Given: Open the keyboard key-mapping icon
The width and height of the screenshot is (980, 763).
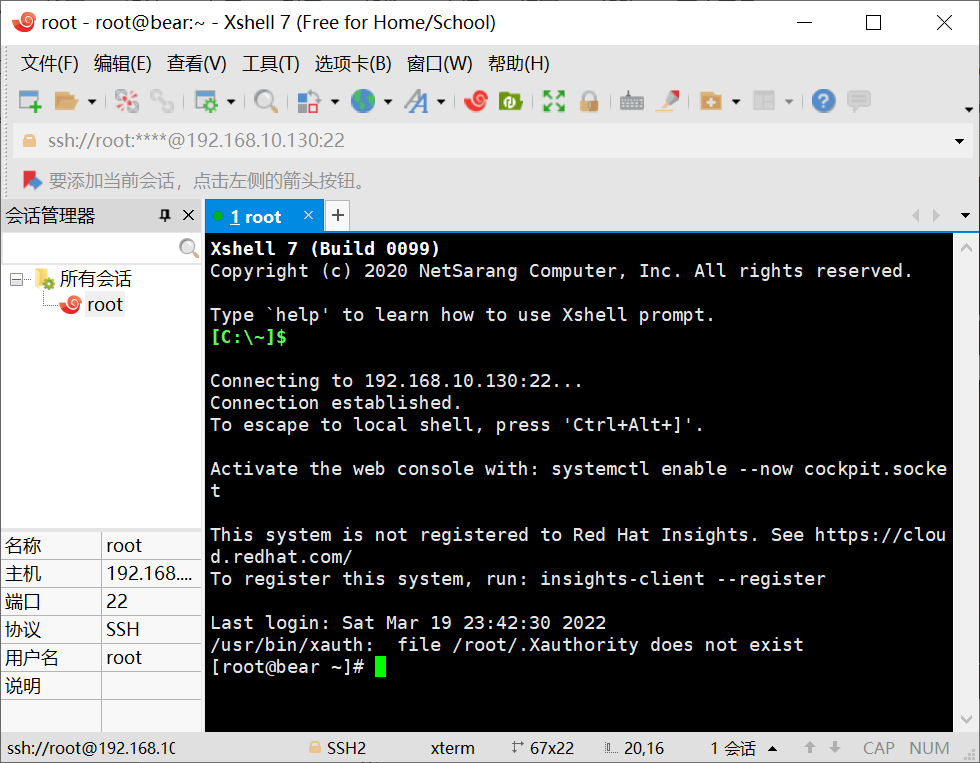Looking at the screenshot, I should 632,101.
